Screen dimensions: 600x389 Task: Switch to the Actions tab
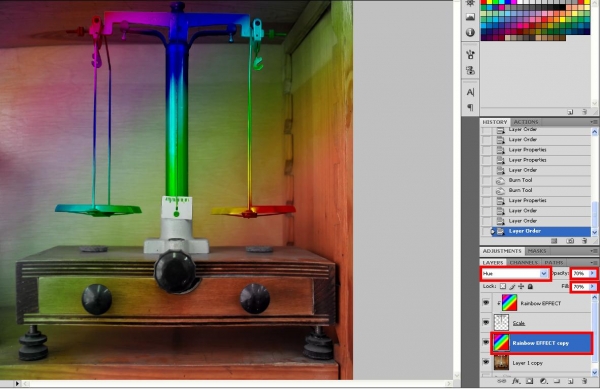point(526,122)
